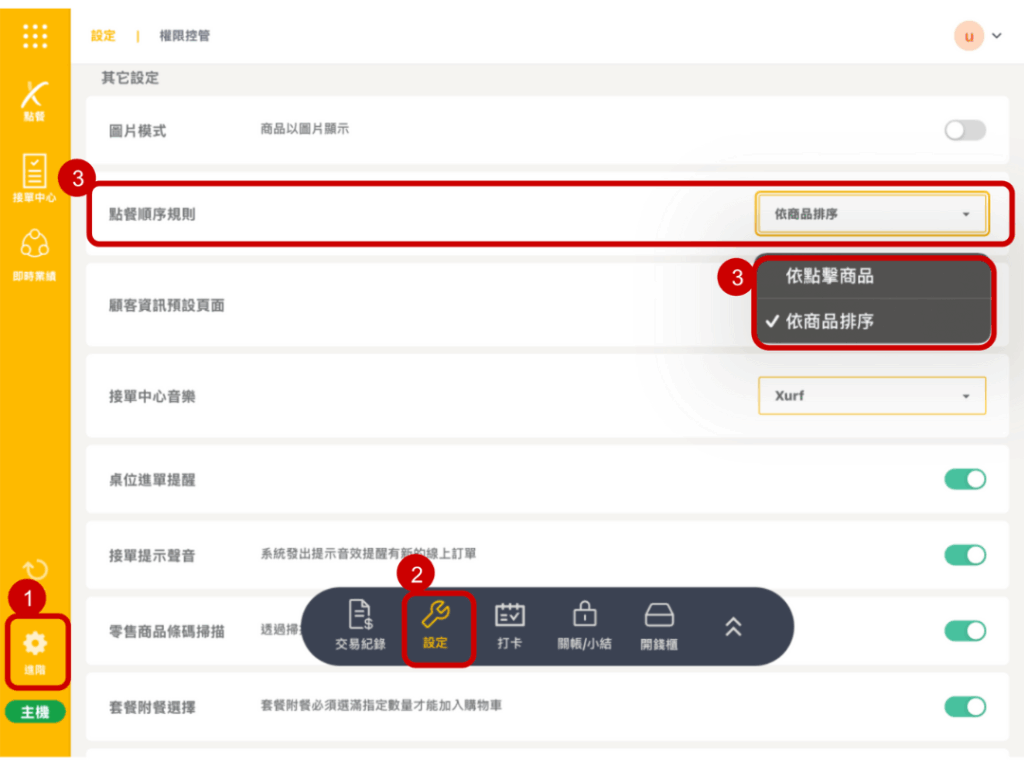The image size is (1024, 768).
Task: Open 接單中心 order center icon
Action: [x=35, y=177]
